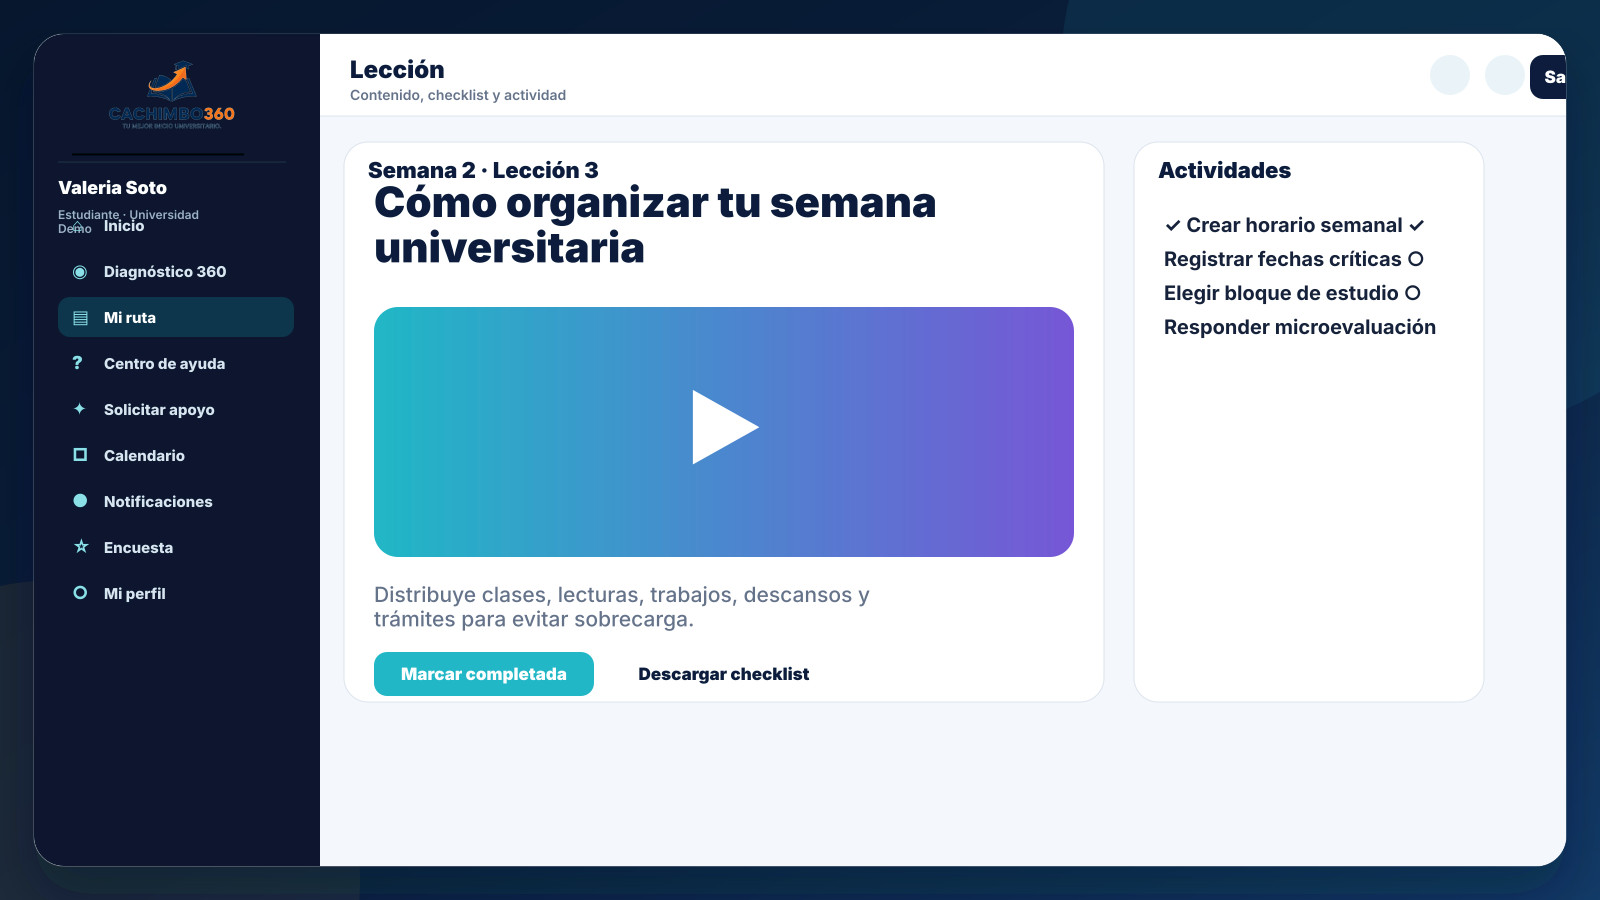Open the Encuesta page
The width and height of the screenshot is (1600, 900).
click(x=176, y=548)
